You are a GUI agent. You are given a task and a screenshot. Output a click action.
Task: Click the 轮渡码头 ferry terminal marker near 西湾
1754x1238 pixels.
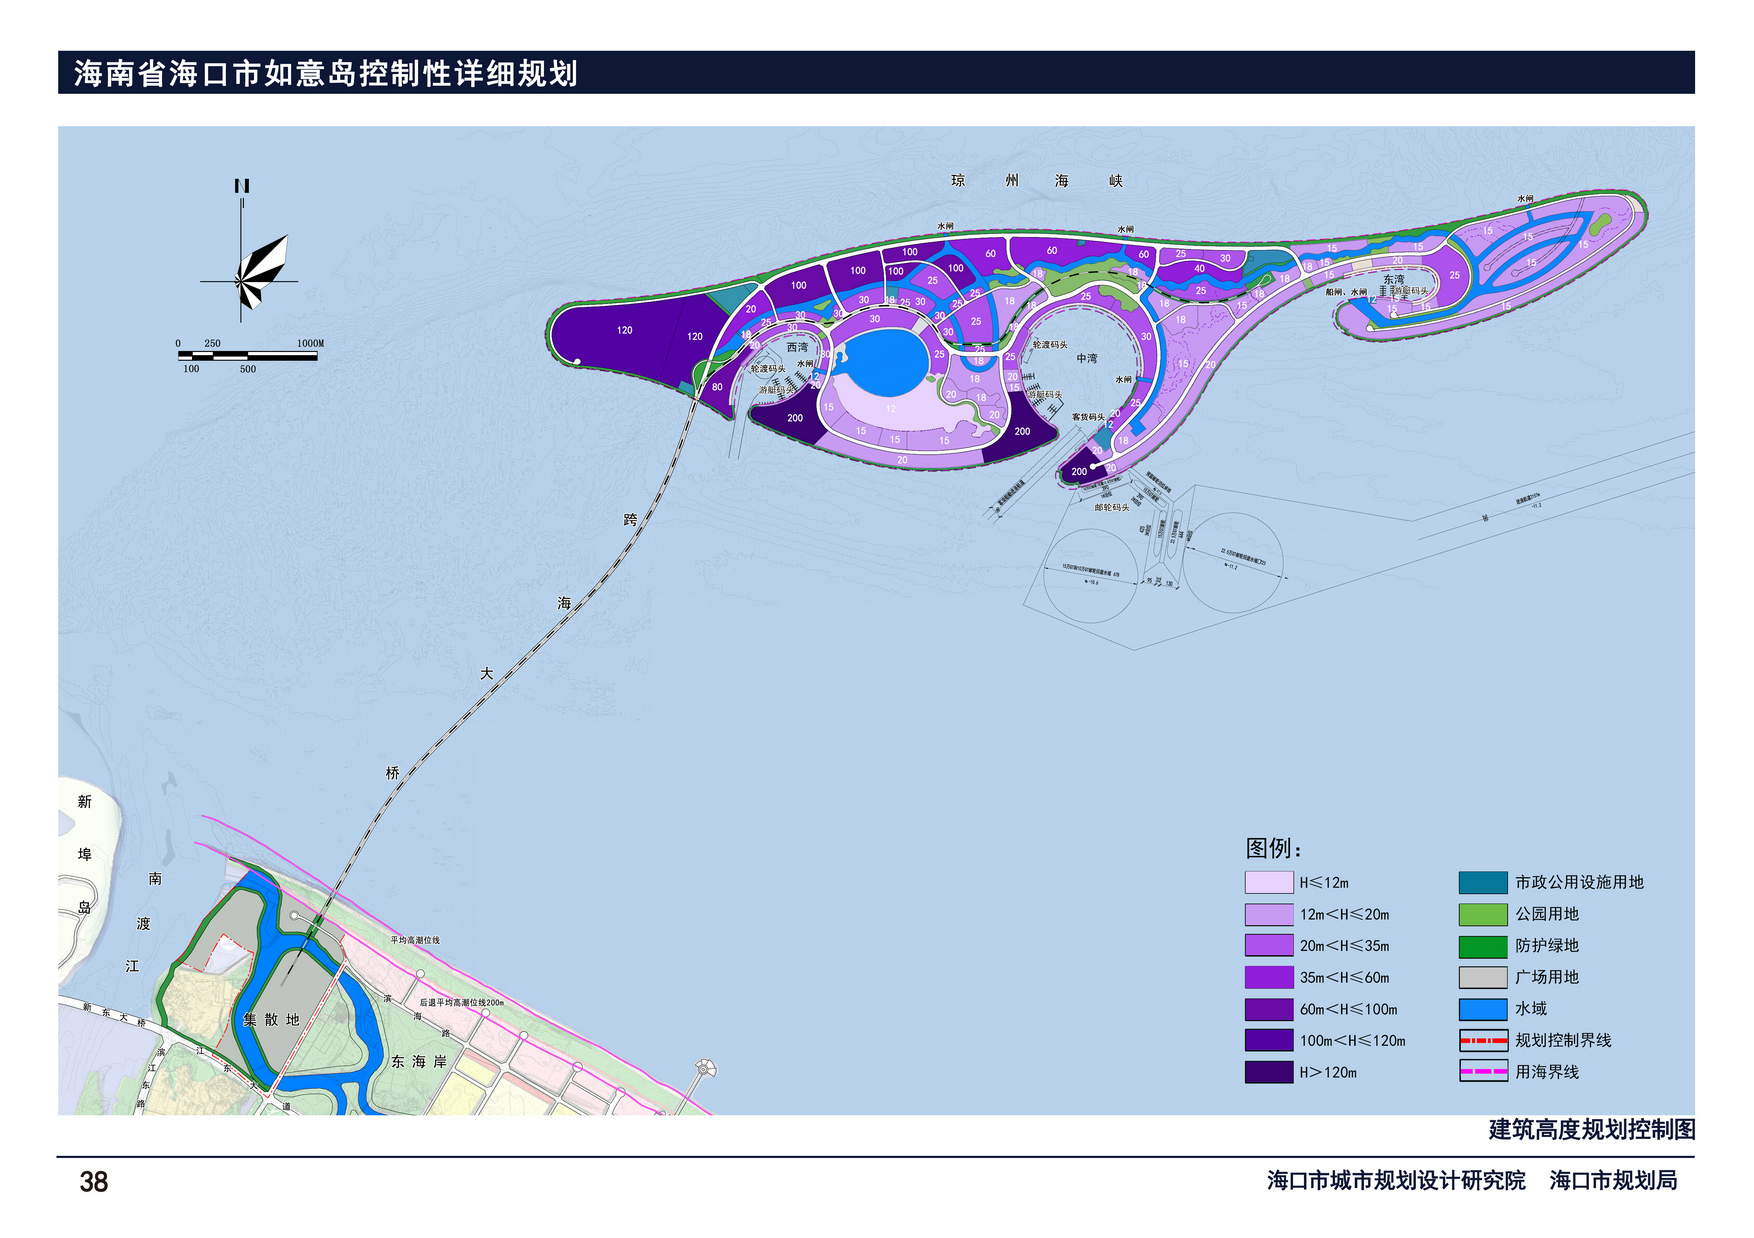[x=768, y=368]
